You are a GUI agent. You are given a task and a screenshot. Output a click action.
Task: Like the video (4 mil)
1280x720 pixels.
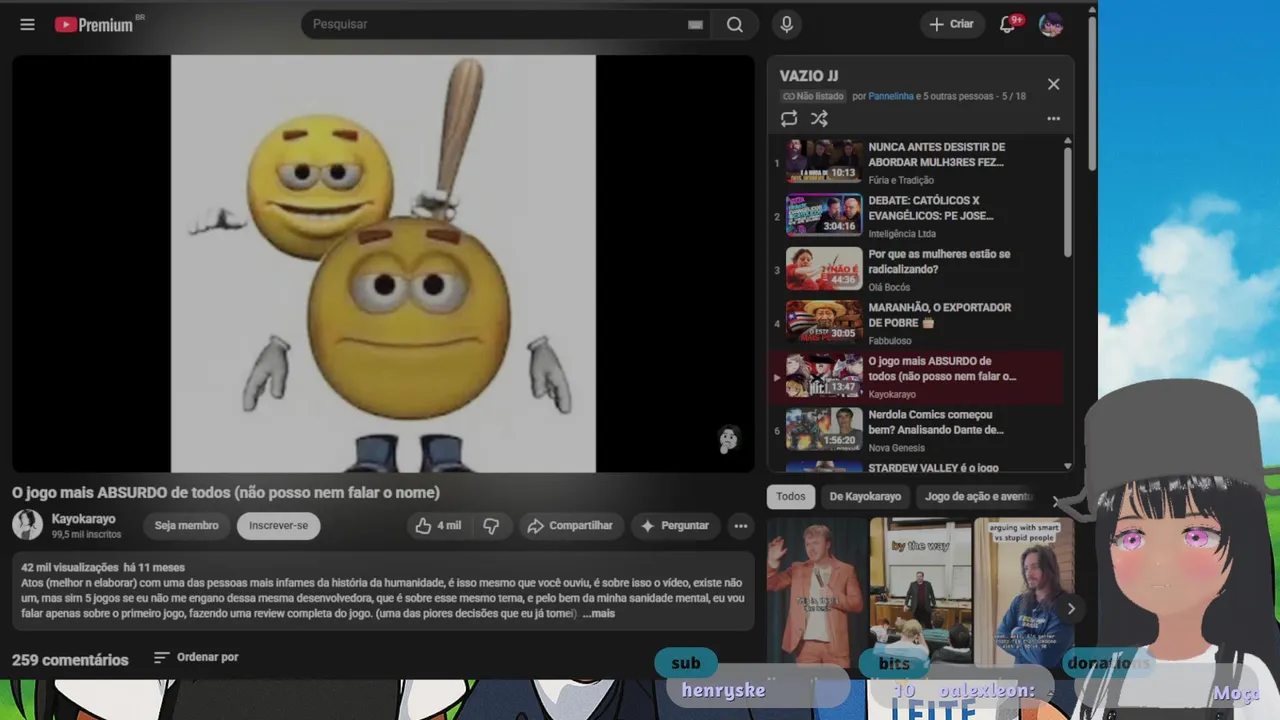coord(438,526)
